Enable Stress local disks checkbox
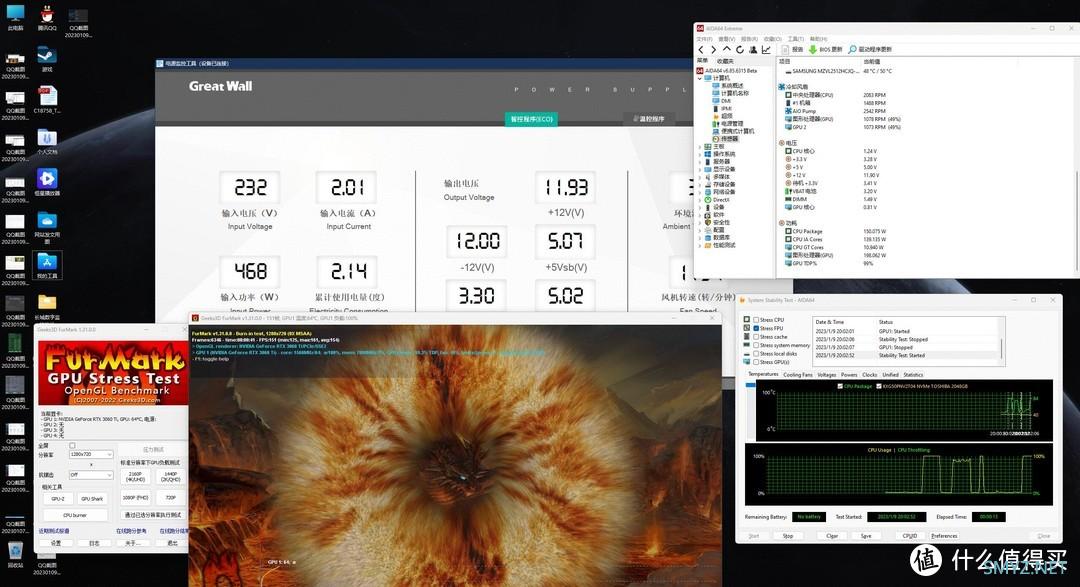 [x=756, y=353]
